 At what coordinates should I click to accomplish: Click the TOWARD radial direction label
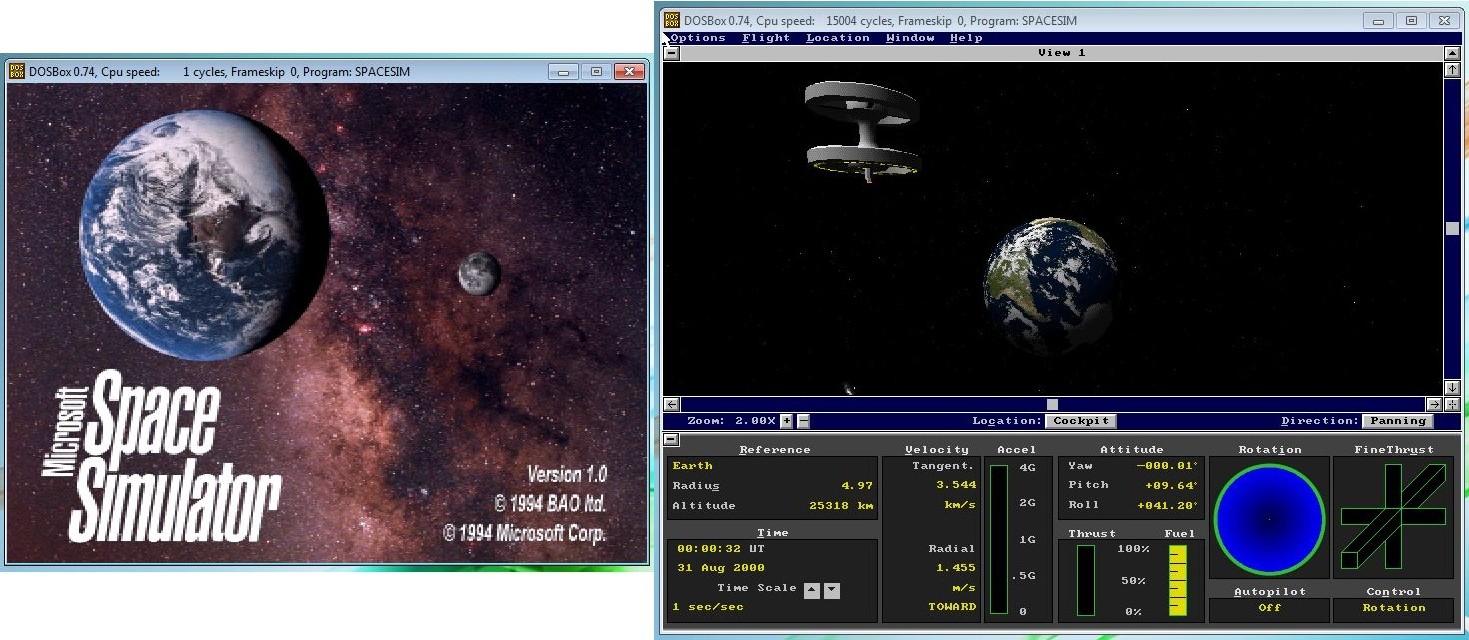[952, 607]
